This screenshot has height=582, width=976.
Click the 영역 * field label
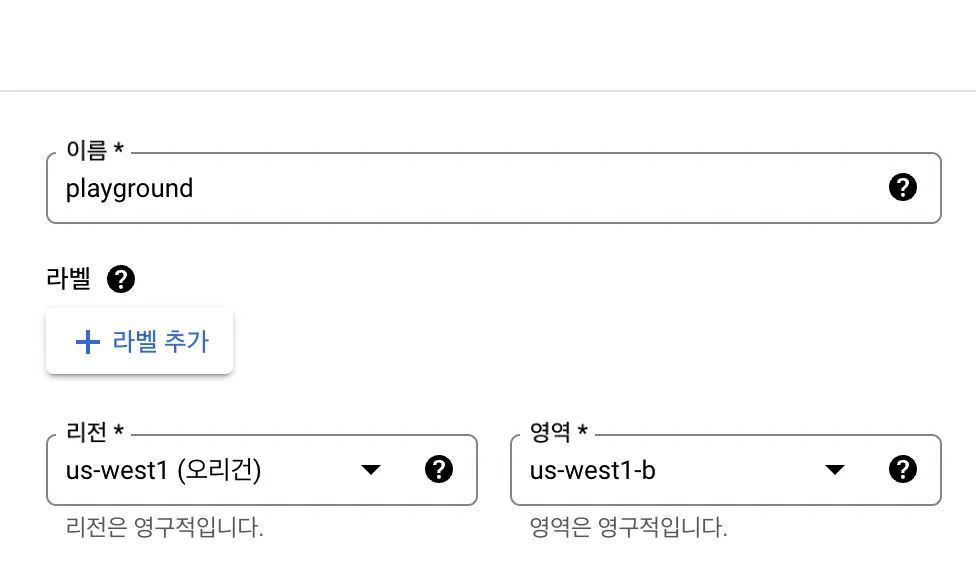click(x=558, y=432)
